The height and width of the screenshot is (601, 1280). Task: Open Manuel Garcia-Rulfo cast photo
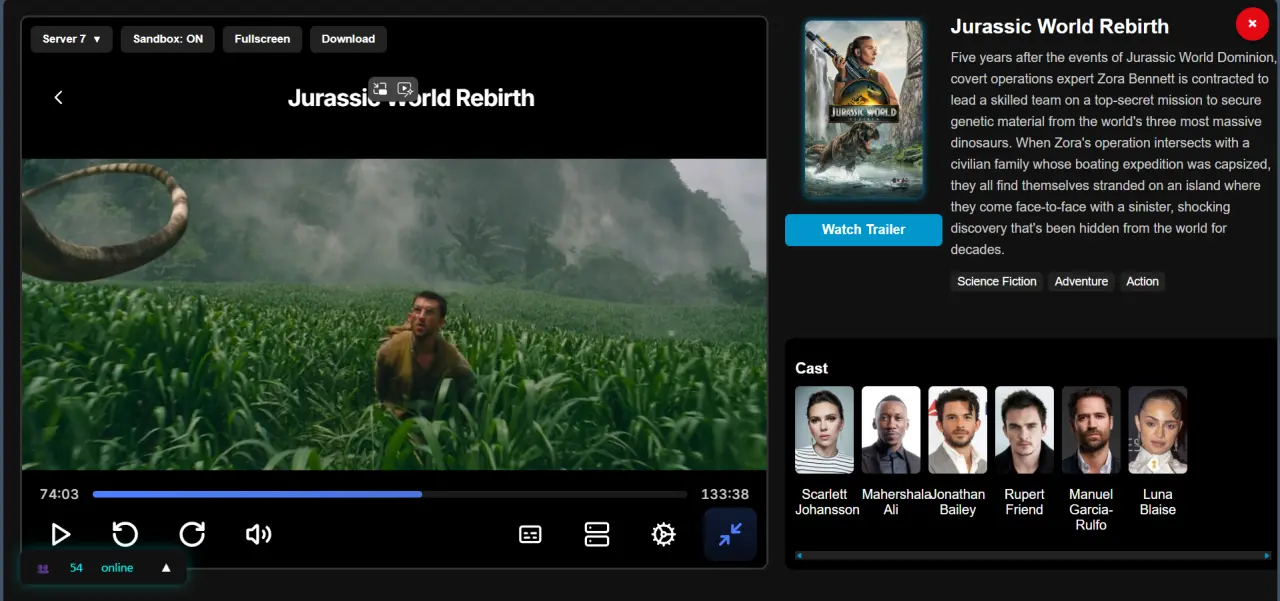tap(1091, 430)
